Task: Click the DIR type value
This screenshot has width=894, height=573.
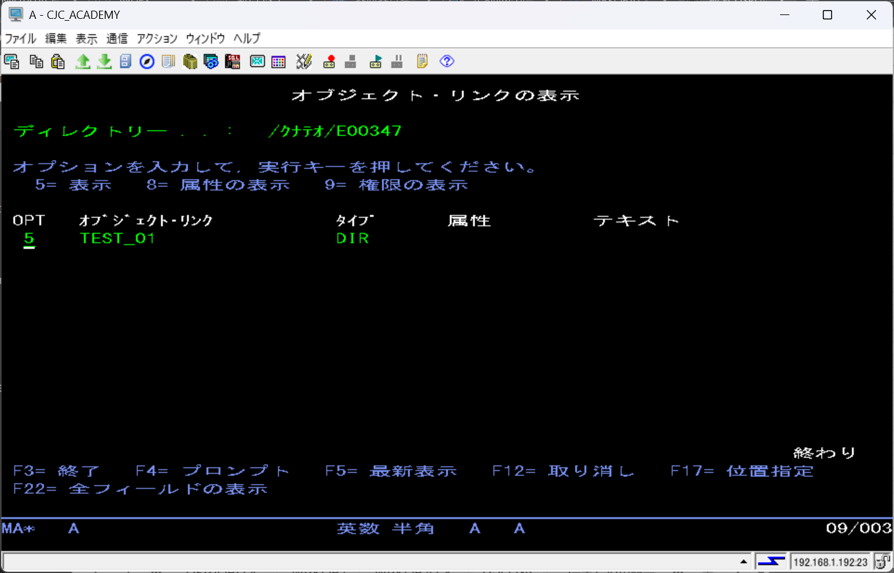Action: click(x=352, y=238)
